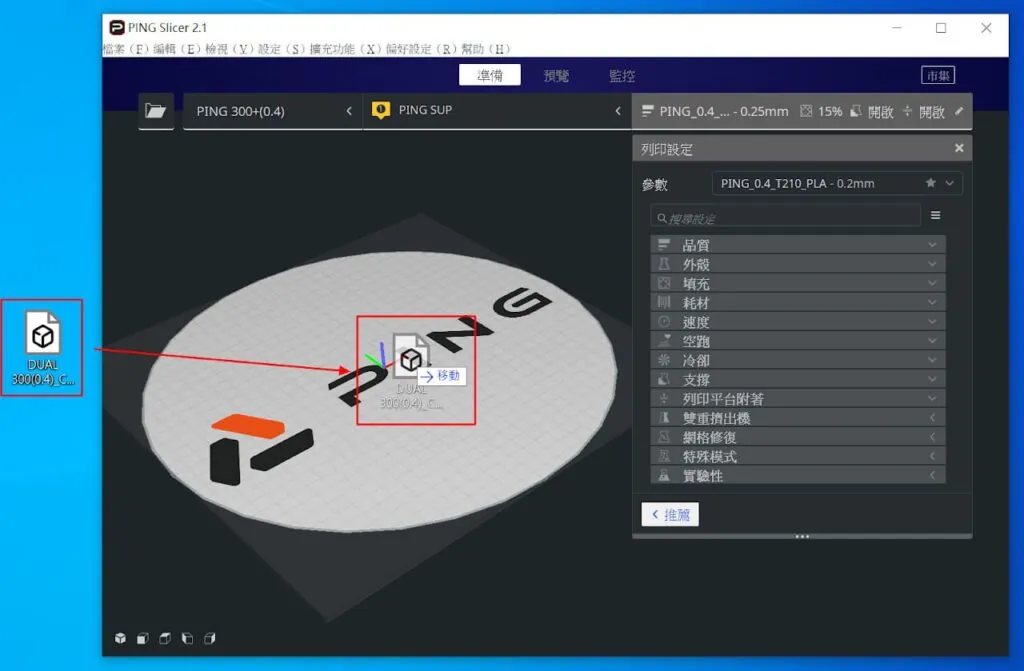Expand the 列印平台附著 settings category
Viewport: 1024px width, 671px height.
[798, 399]
